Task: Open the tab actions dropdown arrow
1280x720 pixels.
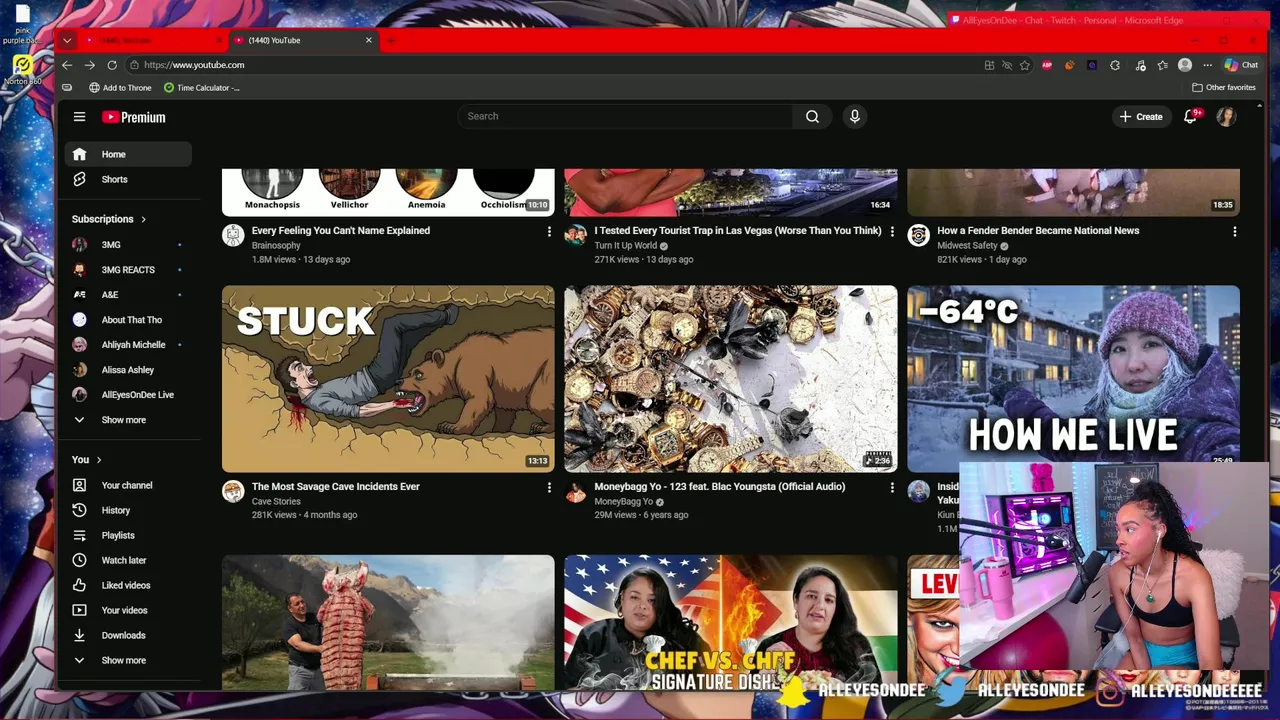Action: pos(67,41)
